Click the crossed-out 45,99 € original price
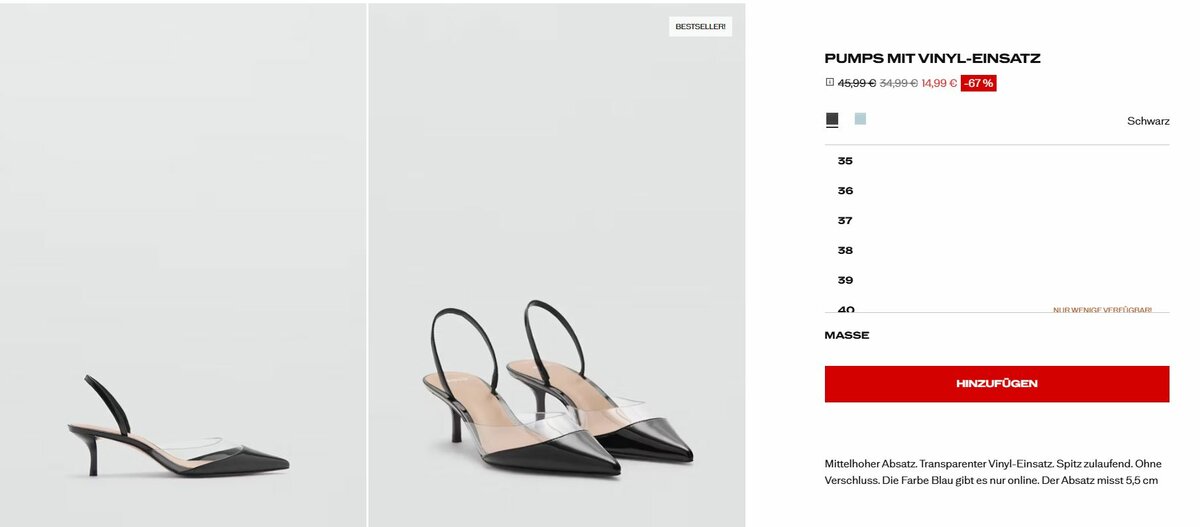This screenshot has width=1200, height=527. (857, 83)
